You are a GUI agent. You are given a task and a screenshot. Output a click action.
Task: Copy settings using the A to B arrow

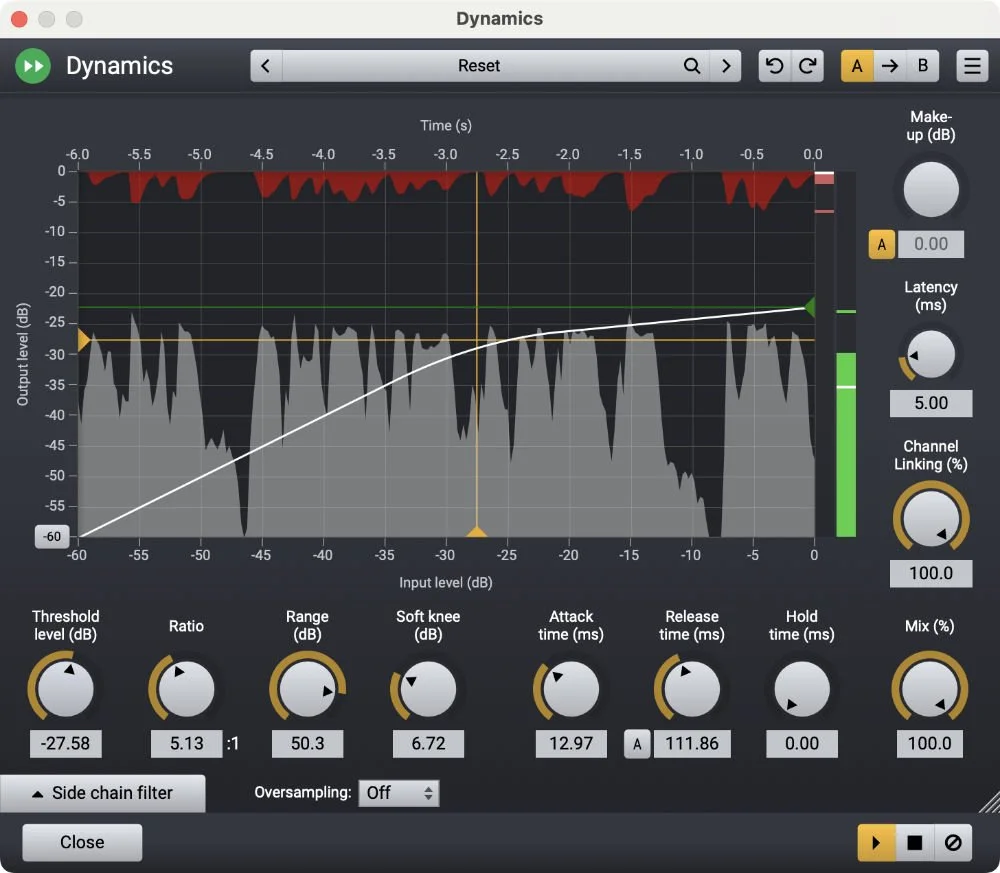click(x=889, y=65)
